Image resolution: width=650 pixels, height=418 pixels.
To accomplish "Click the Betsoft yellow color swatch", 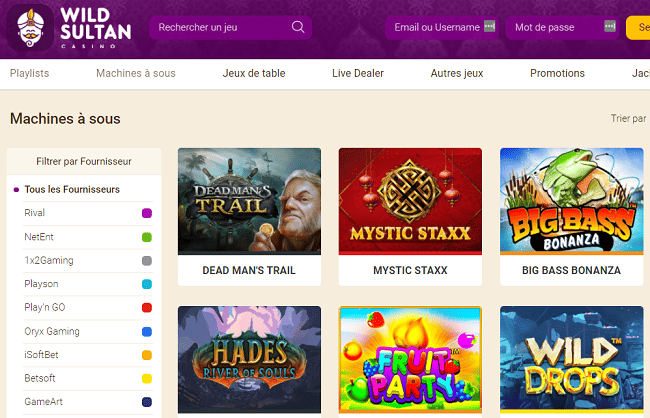I will click(x=147, y=379).
